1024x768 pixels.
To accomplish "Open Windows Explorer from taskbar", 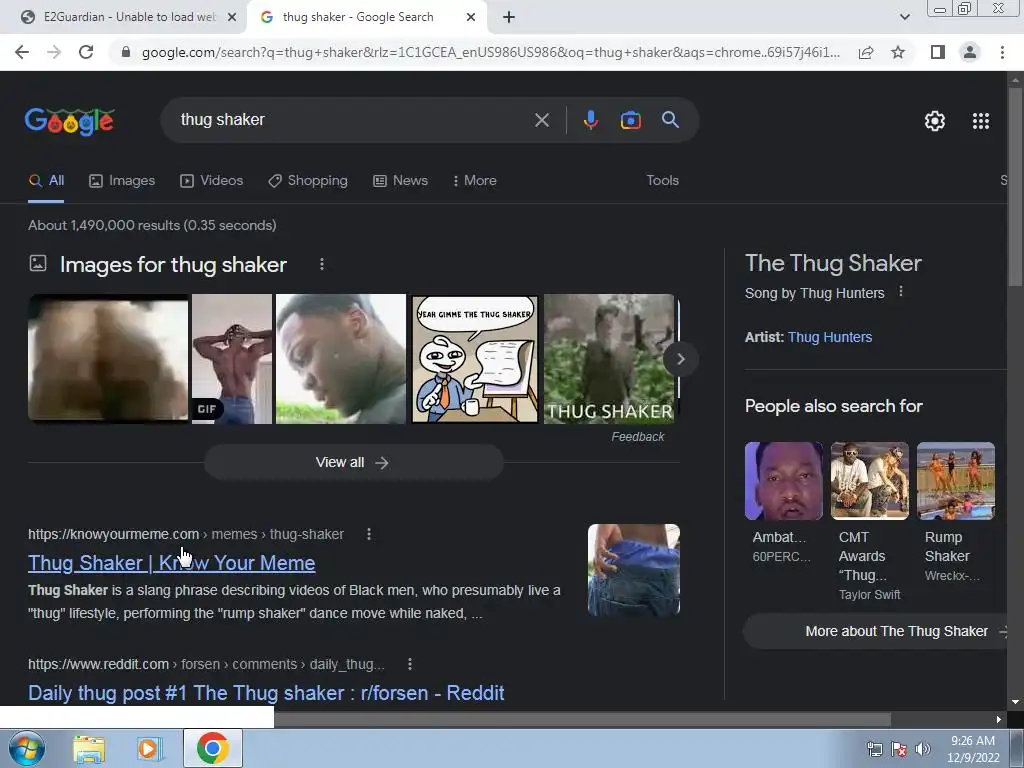I will [x=89, y=749].
